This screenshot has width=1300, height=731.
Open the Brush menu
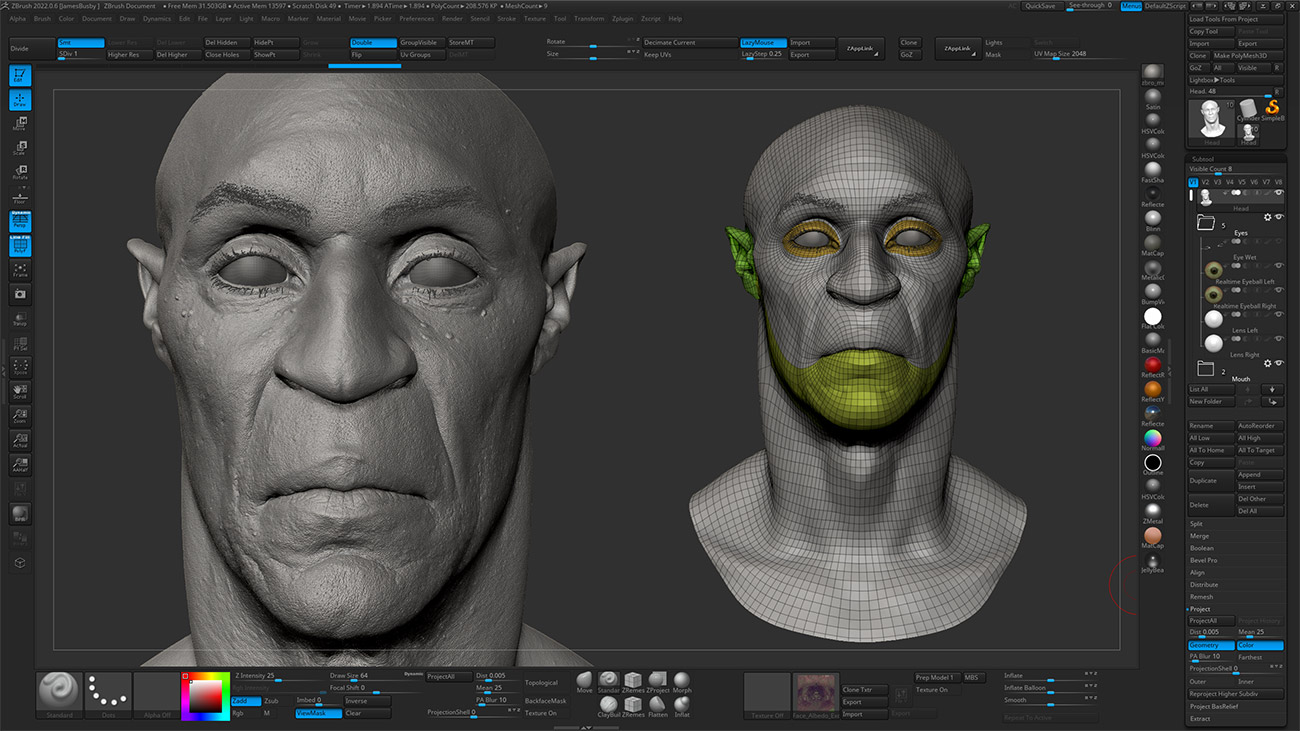click(x=42, y=19)
